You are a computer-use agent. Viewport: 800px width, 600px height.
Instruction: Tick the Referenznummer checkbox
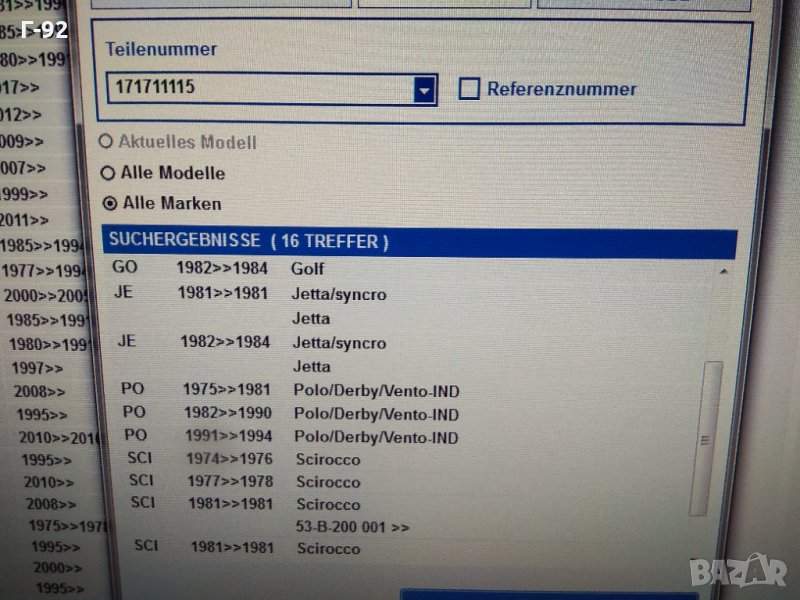(x=469, y=89)
